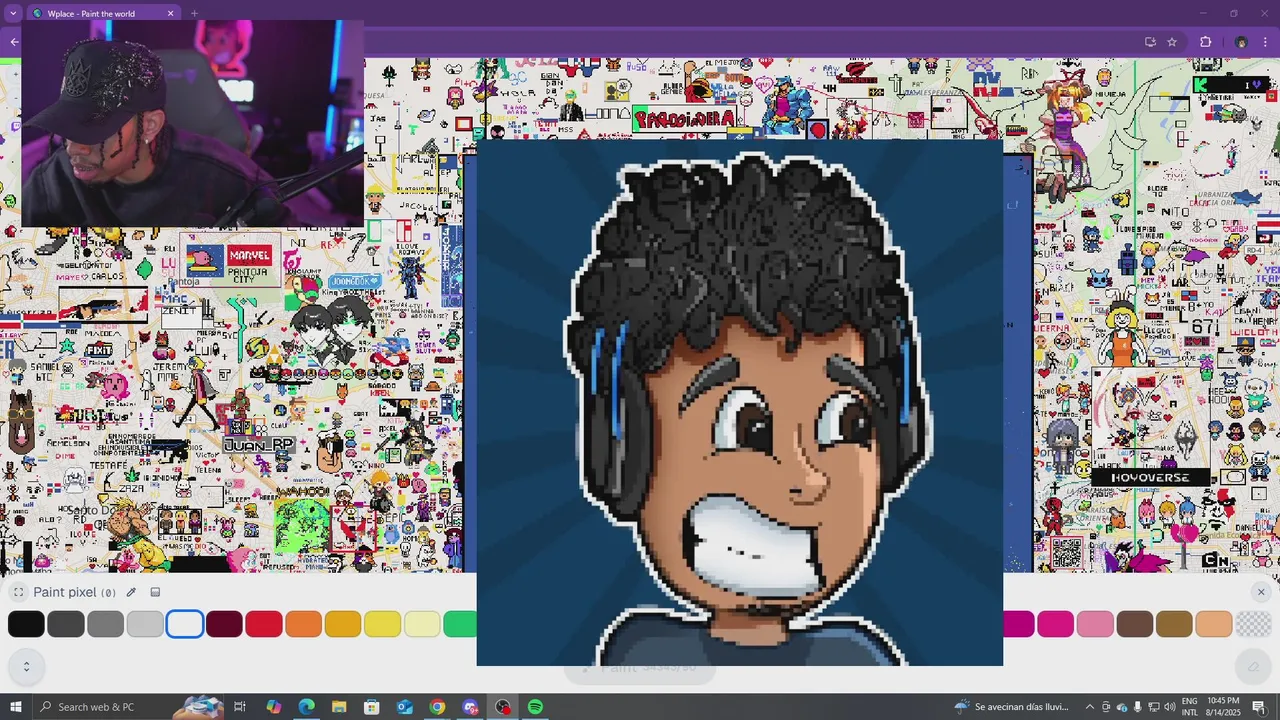Open the browser profile avatar

click(1241, 42)
